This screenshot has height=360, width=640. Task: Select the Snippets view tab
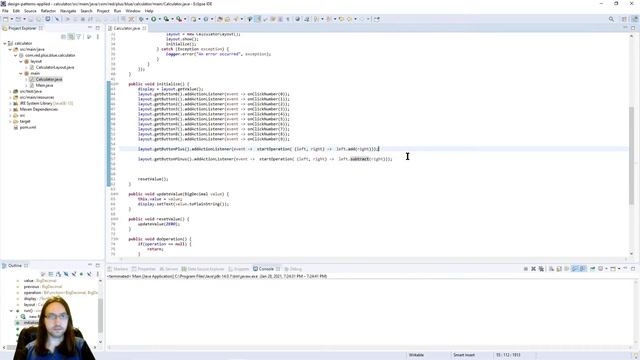click(x=239, y=269)
